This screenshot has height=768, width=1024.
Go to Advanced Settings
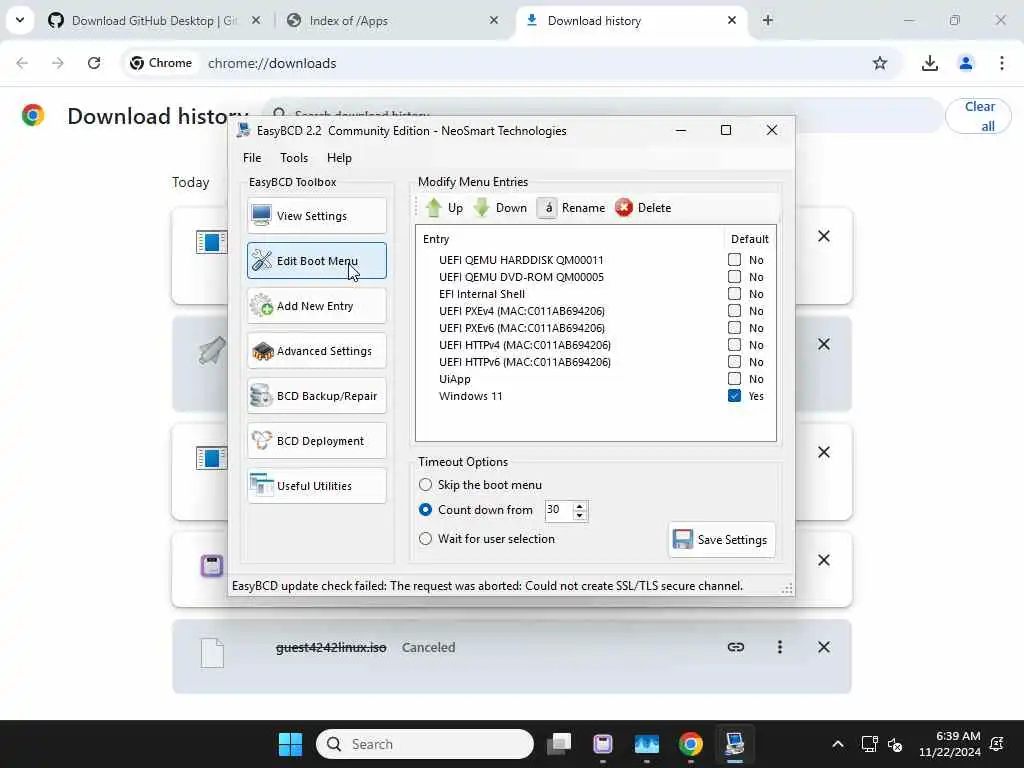tap(317, 351)
